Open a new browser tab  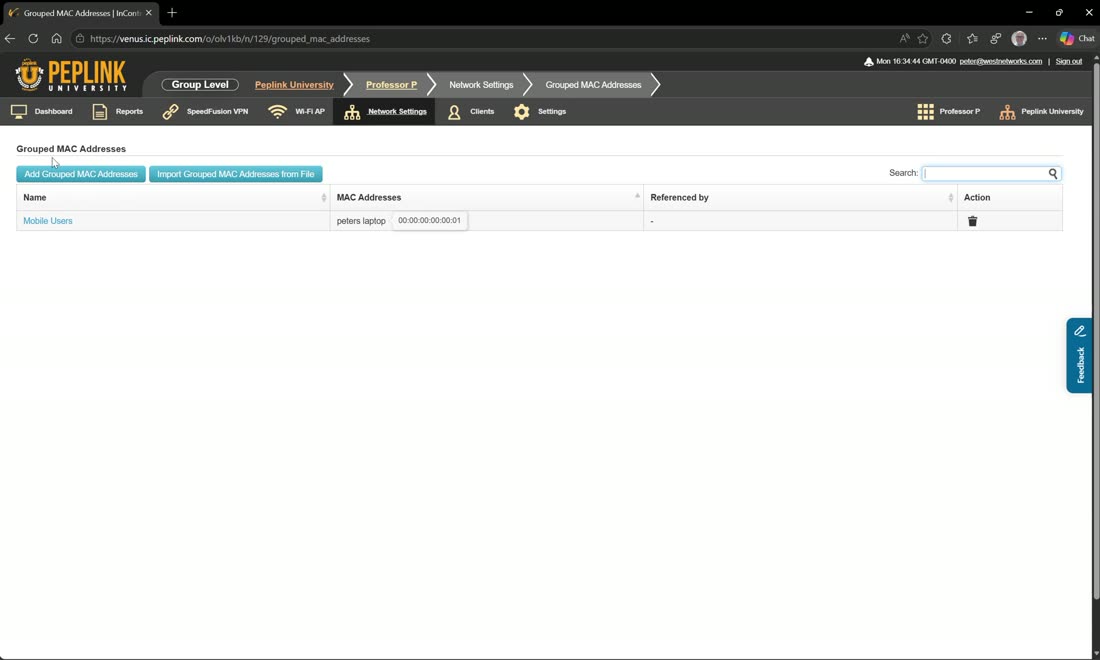(x=172, y=13)
